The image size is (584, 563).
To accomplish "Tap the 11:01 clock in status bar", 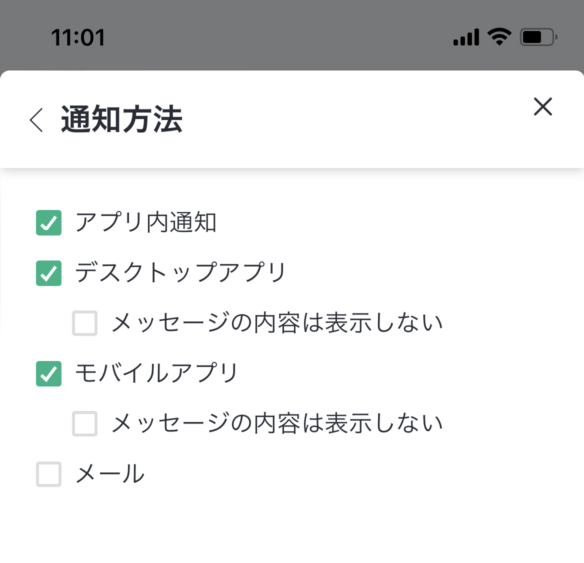I will point(78,38).
